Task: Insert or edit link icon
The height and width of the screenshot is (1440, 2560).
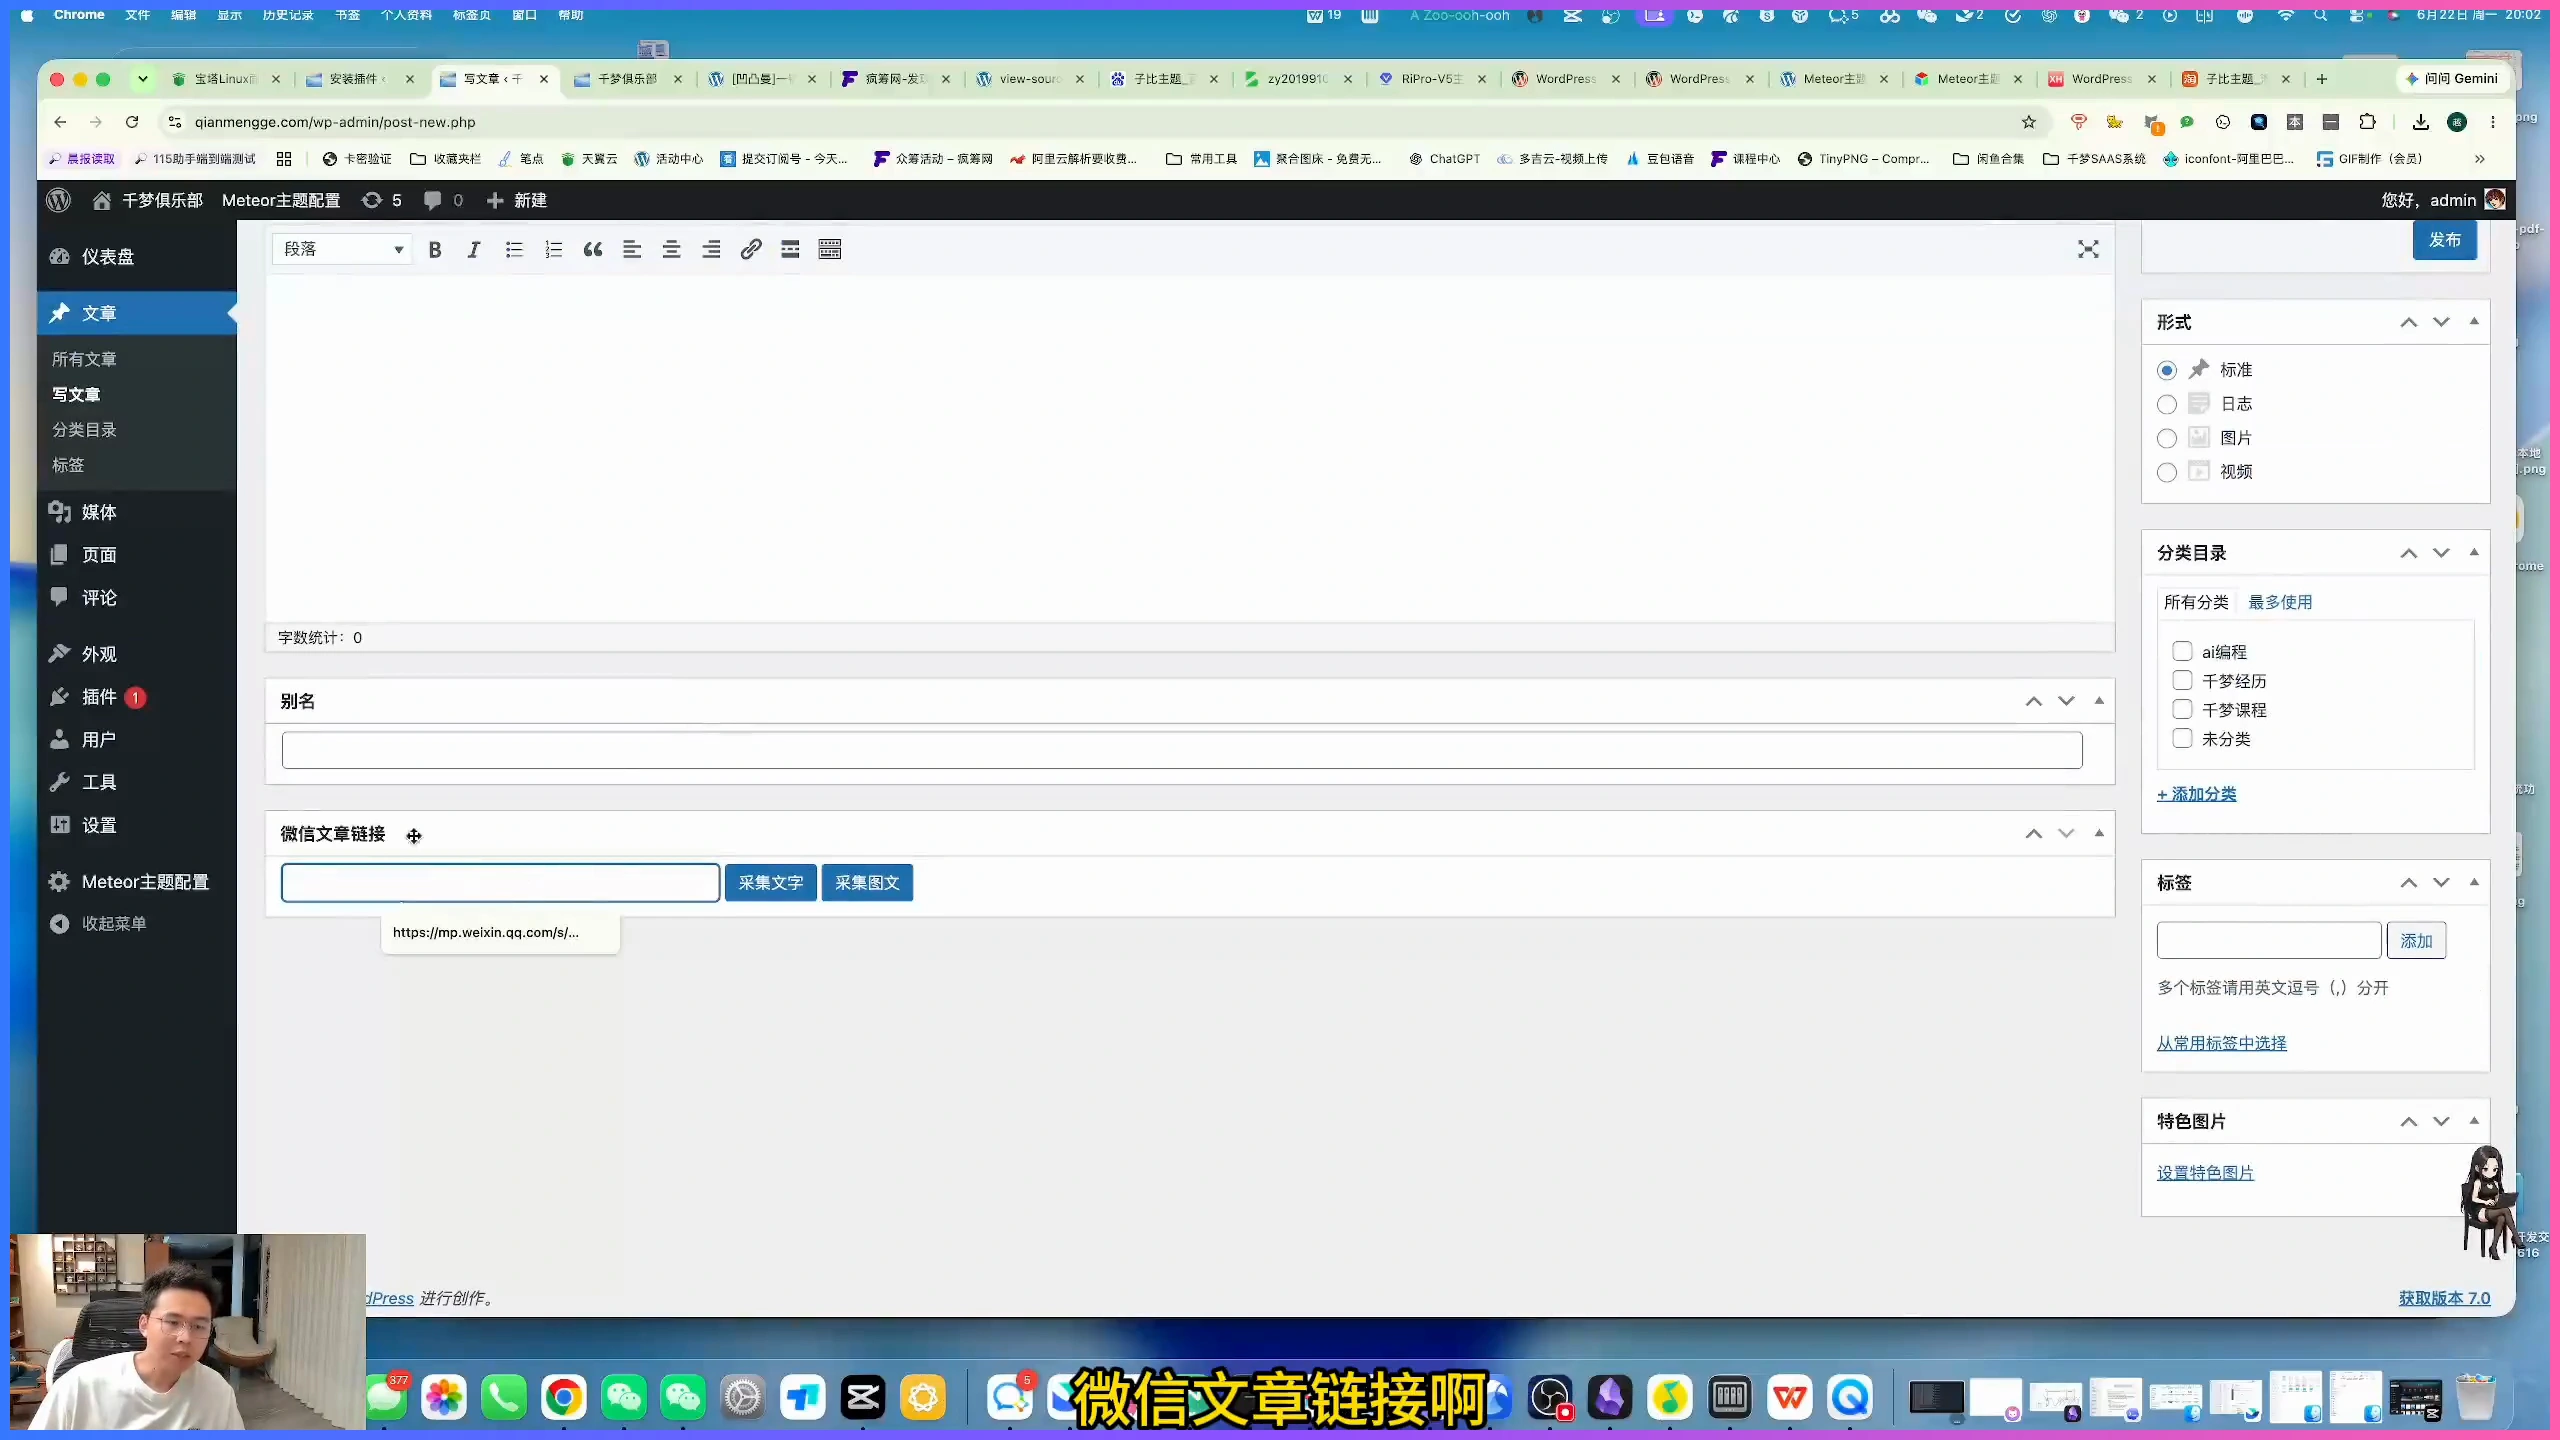Action: (x=751, y=250)
